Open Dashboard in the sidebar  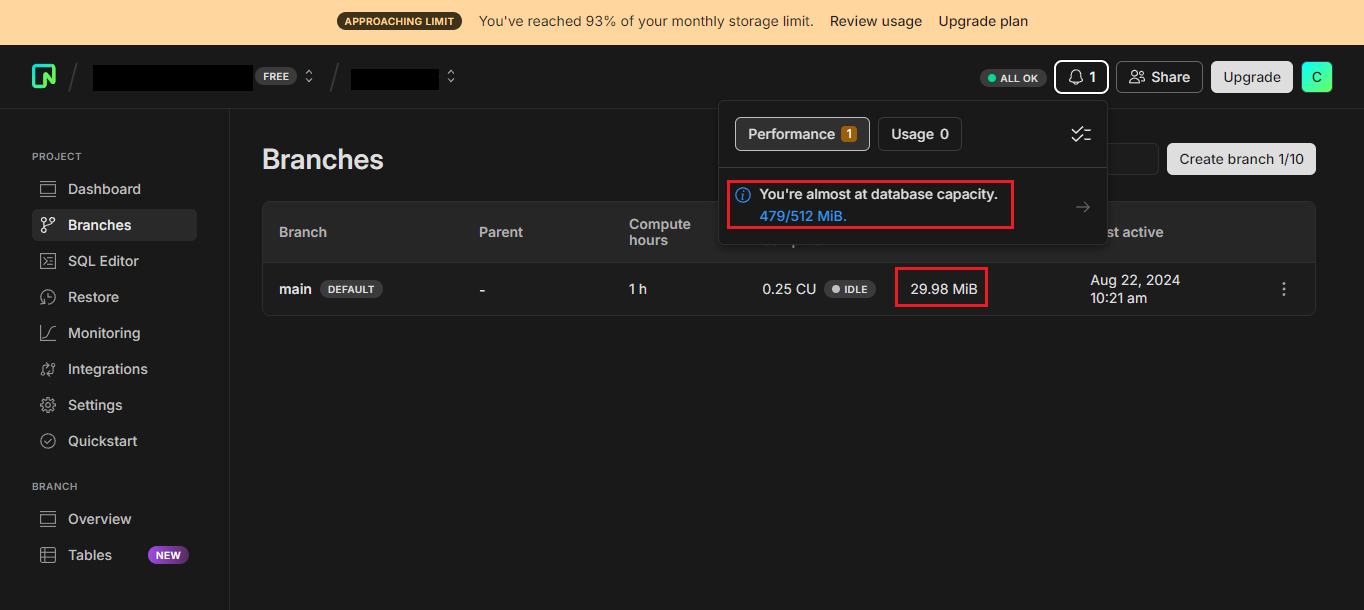114,189
